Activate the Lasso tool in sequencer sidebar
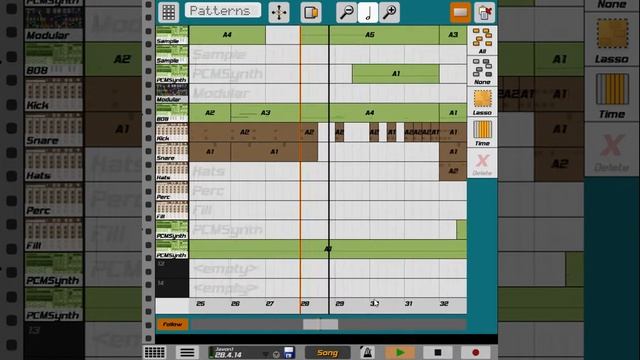The image size is (640, 360). click(x=482, y=102)
